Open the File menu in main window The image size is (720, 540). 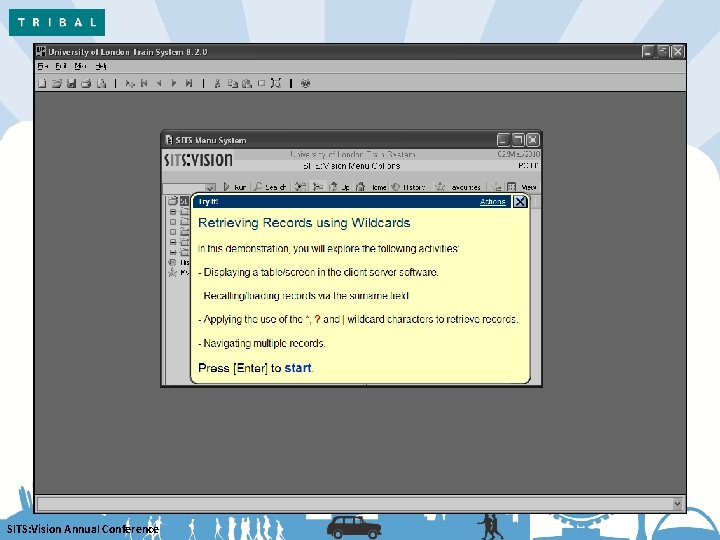pos(43,67)
